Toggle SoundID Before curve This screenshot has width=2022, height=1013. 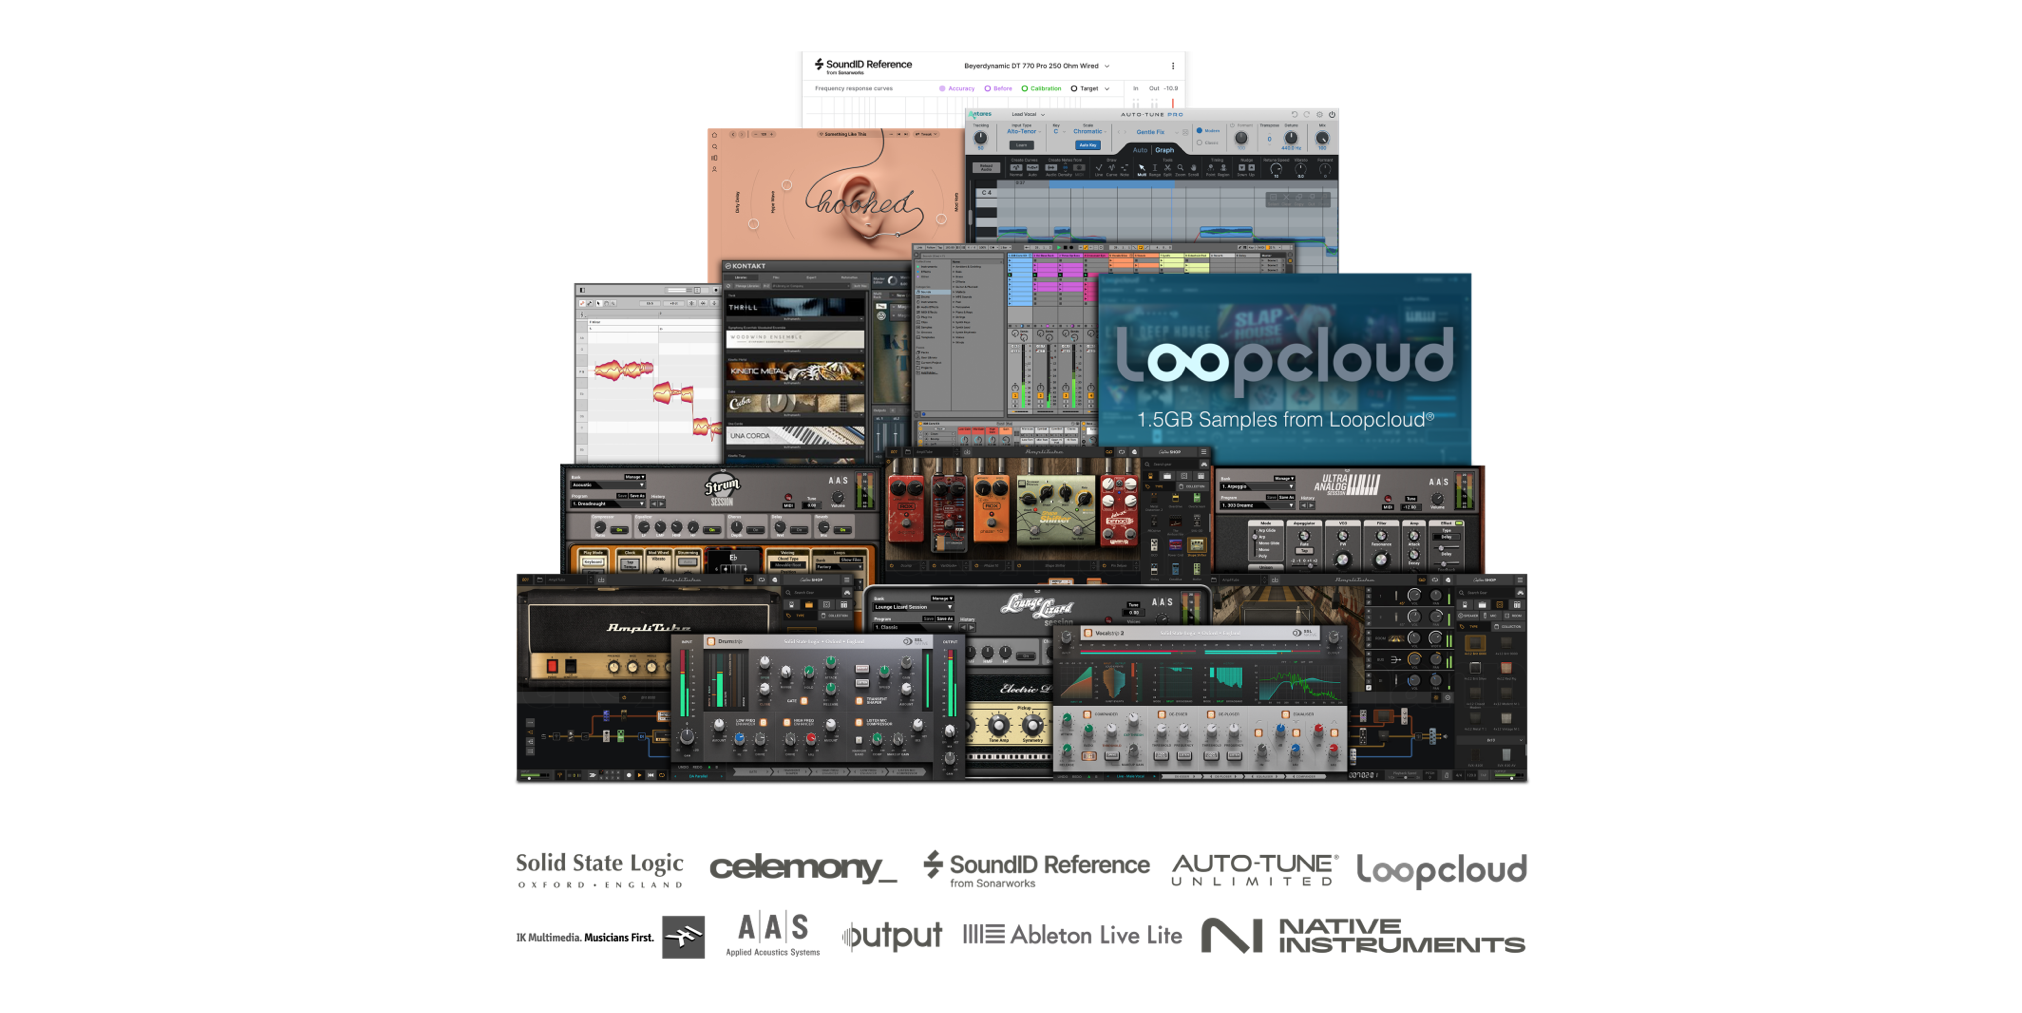point(998,89)
